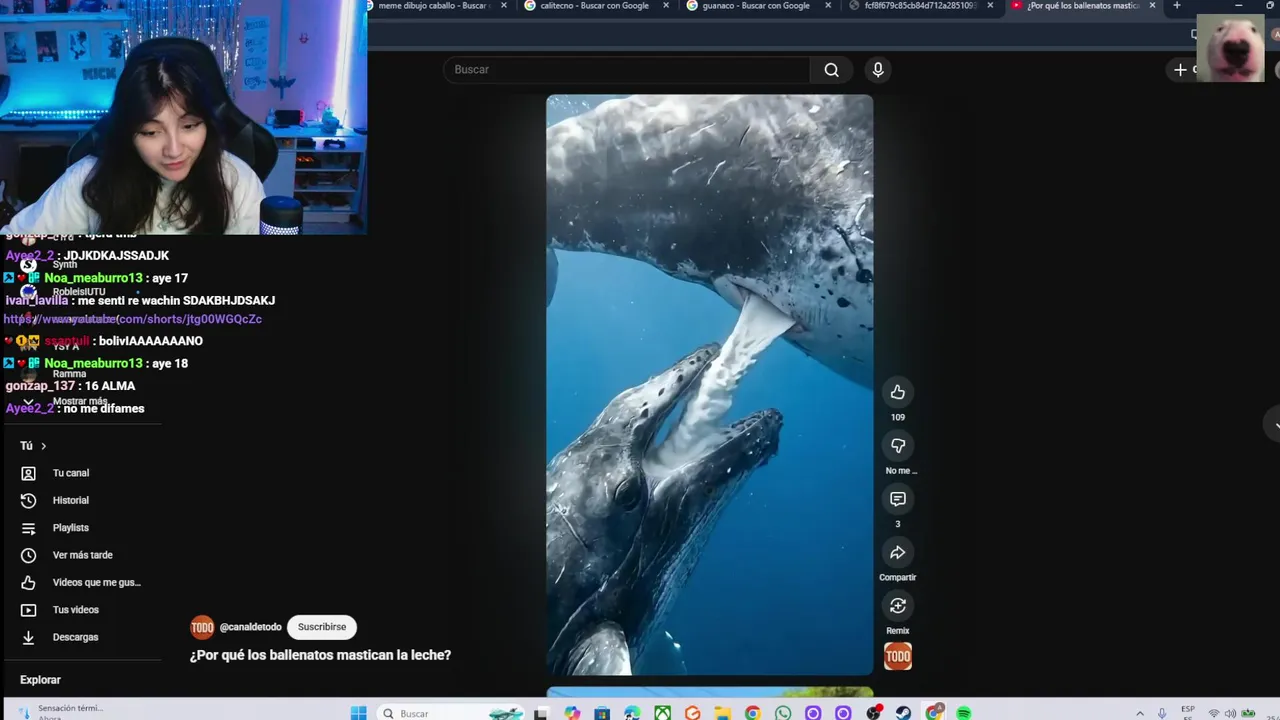Click the Playlists list icon
The width and height of the screenshot is (1280, 720).
click(28, 528)
